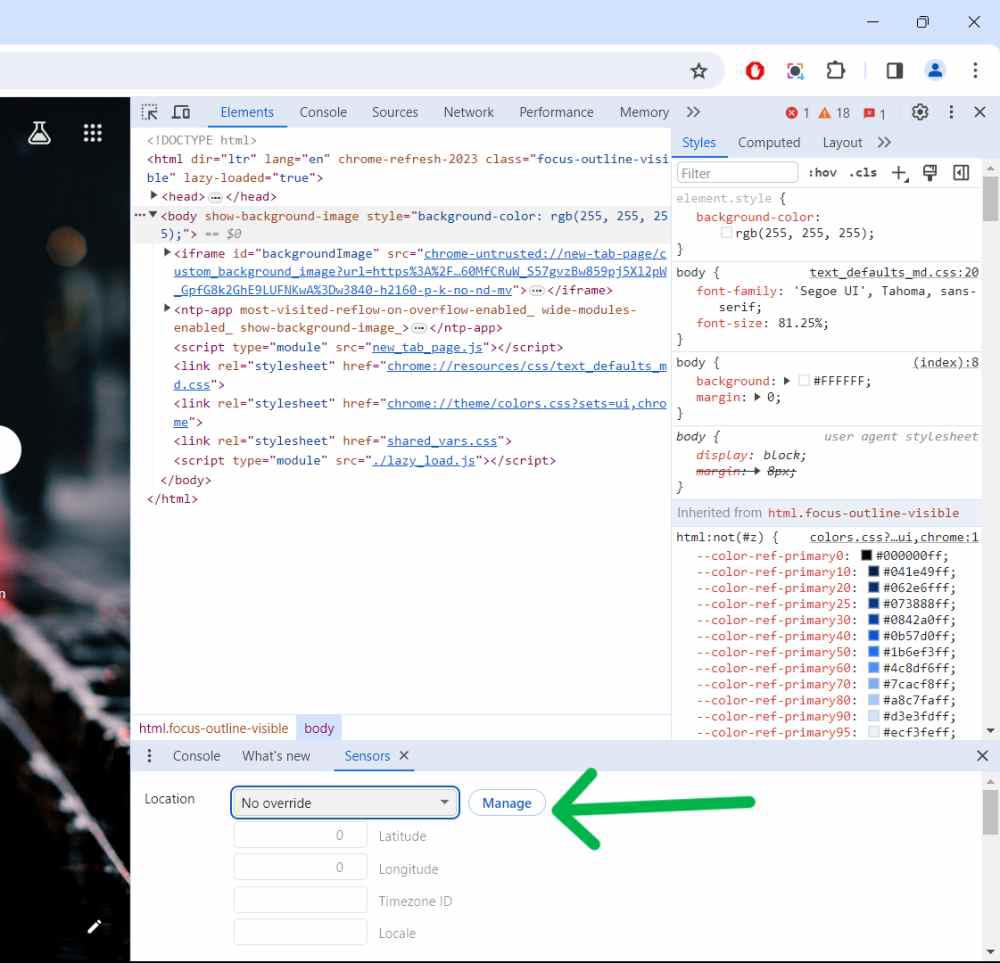Toggle the .cls element classes panel
The image size is (1000, 963).
(x=862, y=173)
